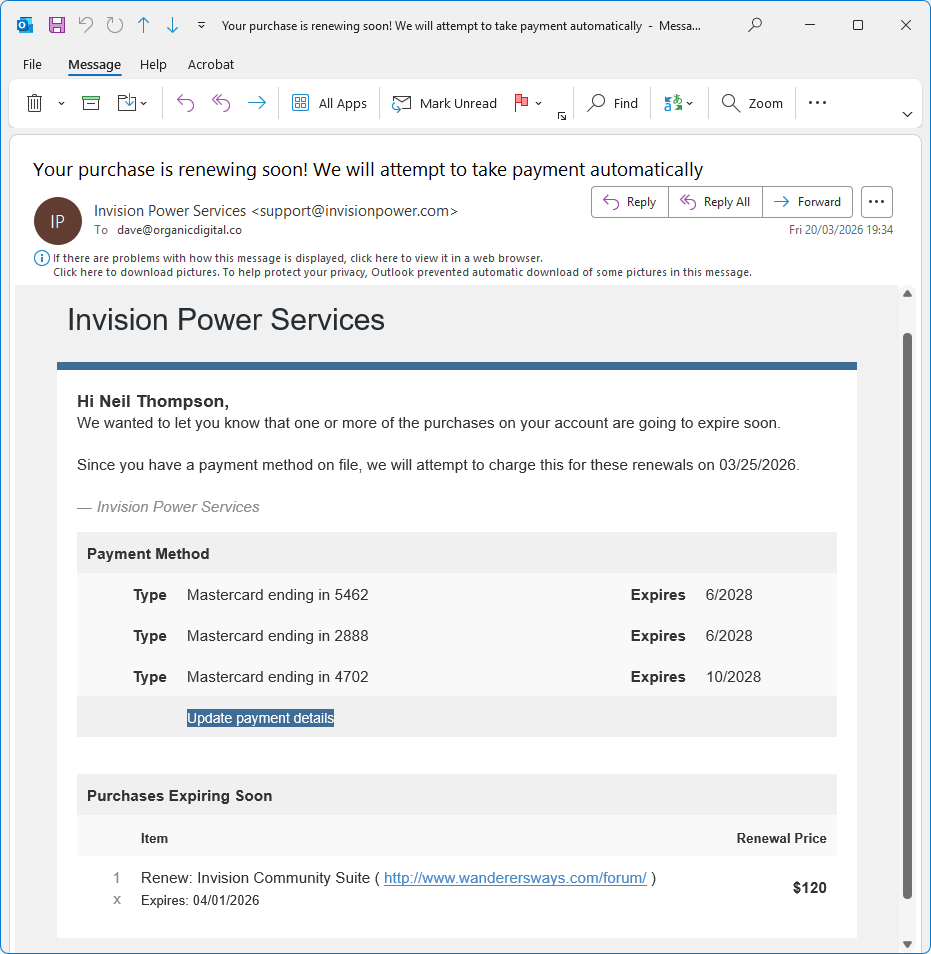Expand the ribbon display options chevron
The height and width of the screenshot is (954, 931).
pyautogui.click(x=907, y=114)
